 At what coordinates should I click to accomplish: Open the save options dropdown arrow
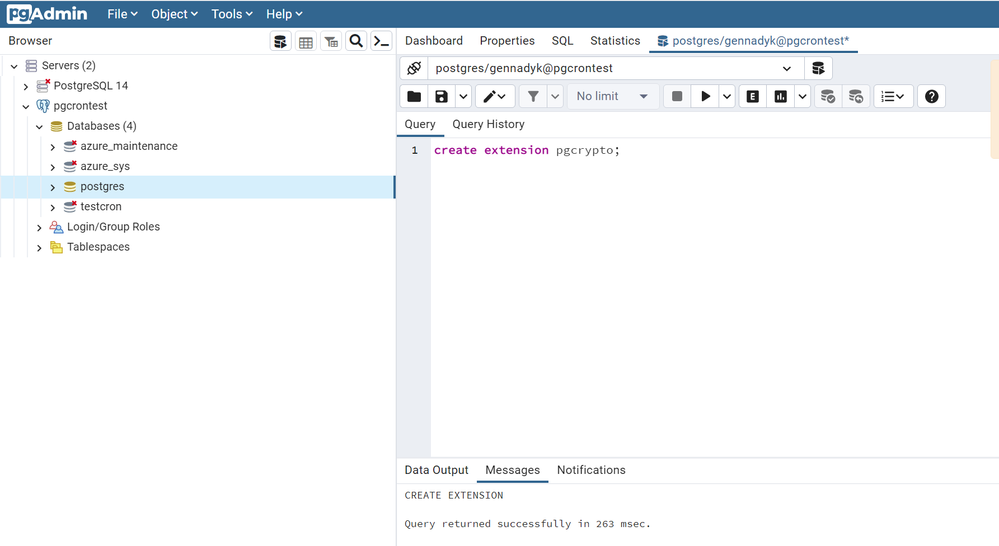(463, 96)
